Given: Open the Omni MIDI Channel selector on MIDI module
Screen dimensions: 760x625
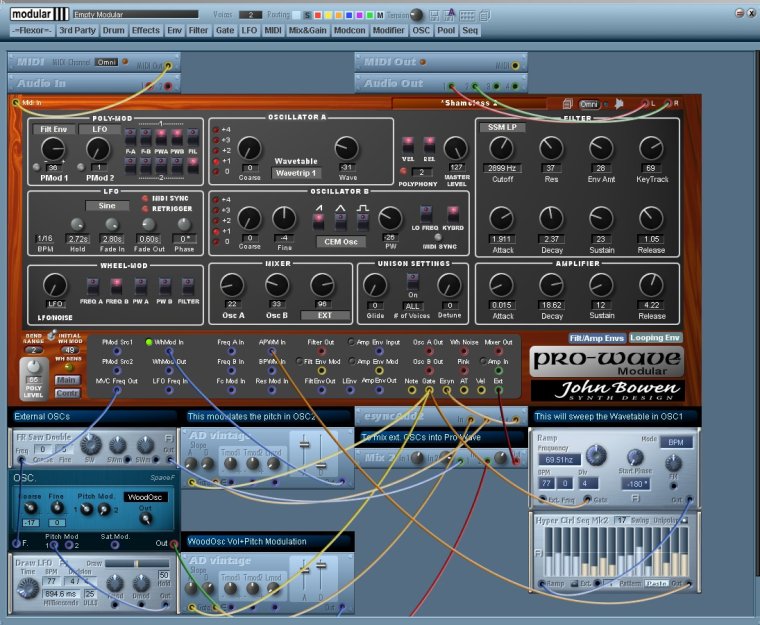Looking at the screenshot, I should point(107,62).
